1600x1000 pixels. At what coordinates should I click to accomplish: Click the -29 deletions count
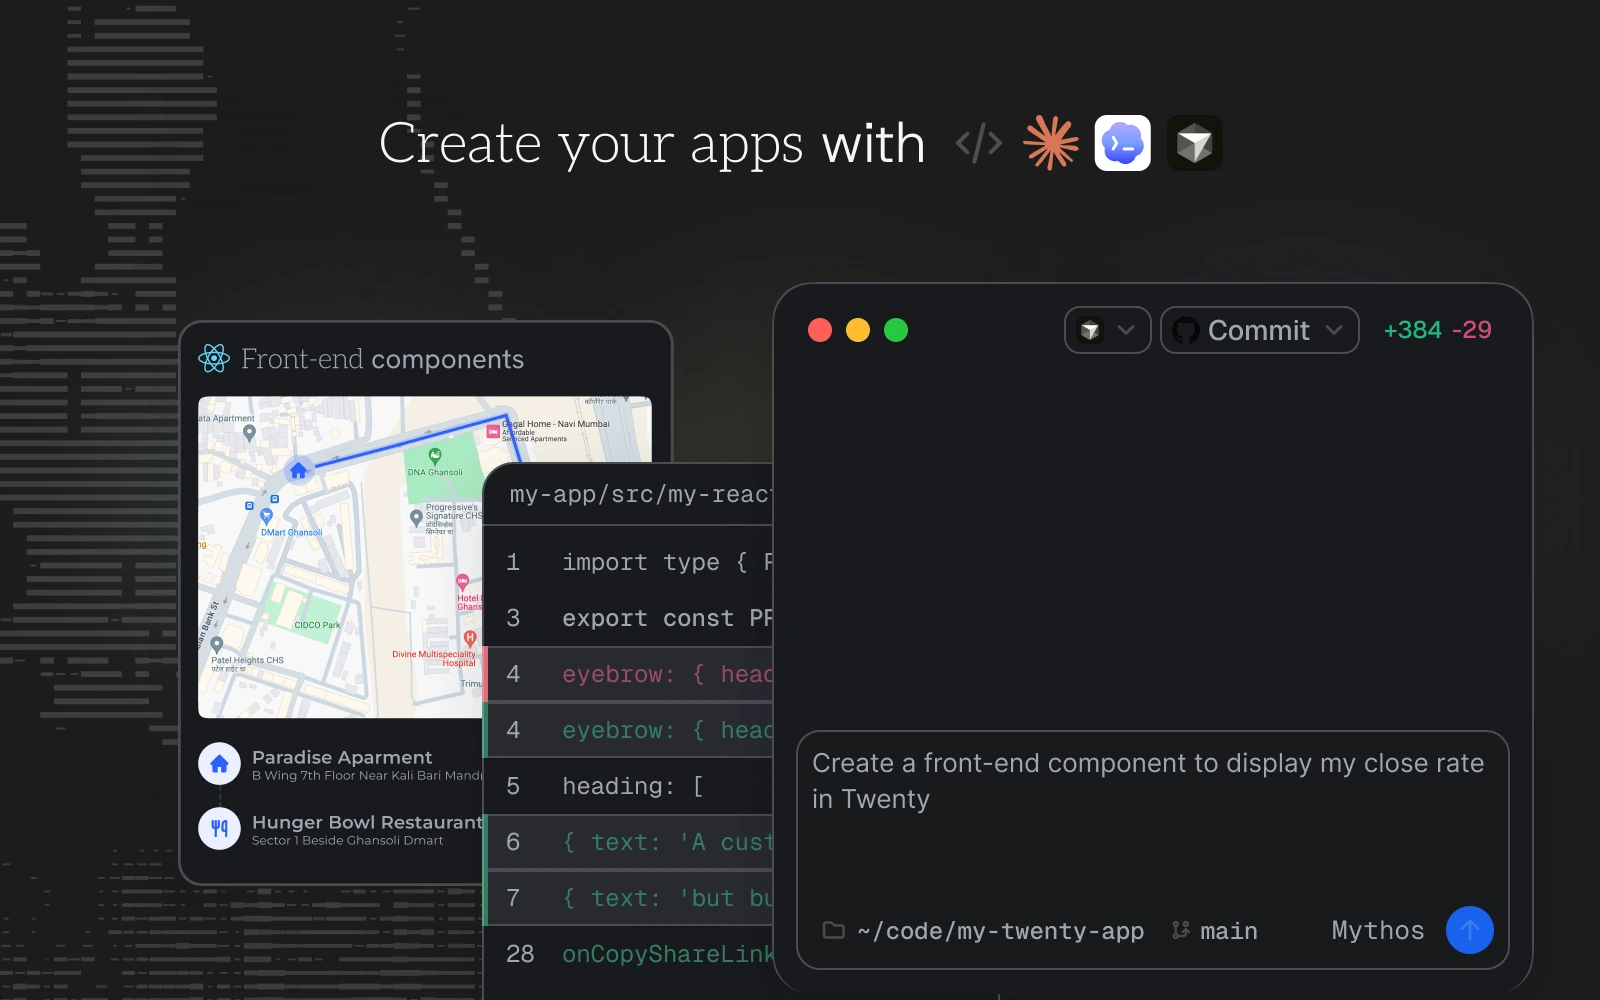tap(1472, 330)
